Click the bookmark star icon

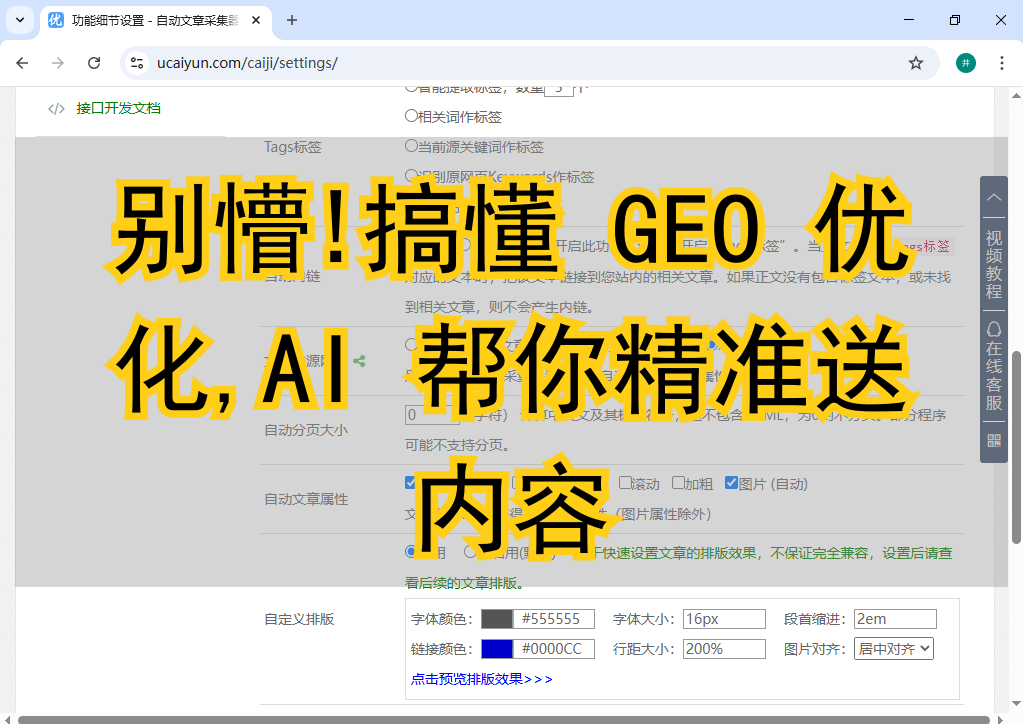pyautogui.click(x=915, y=63)
